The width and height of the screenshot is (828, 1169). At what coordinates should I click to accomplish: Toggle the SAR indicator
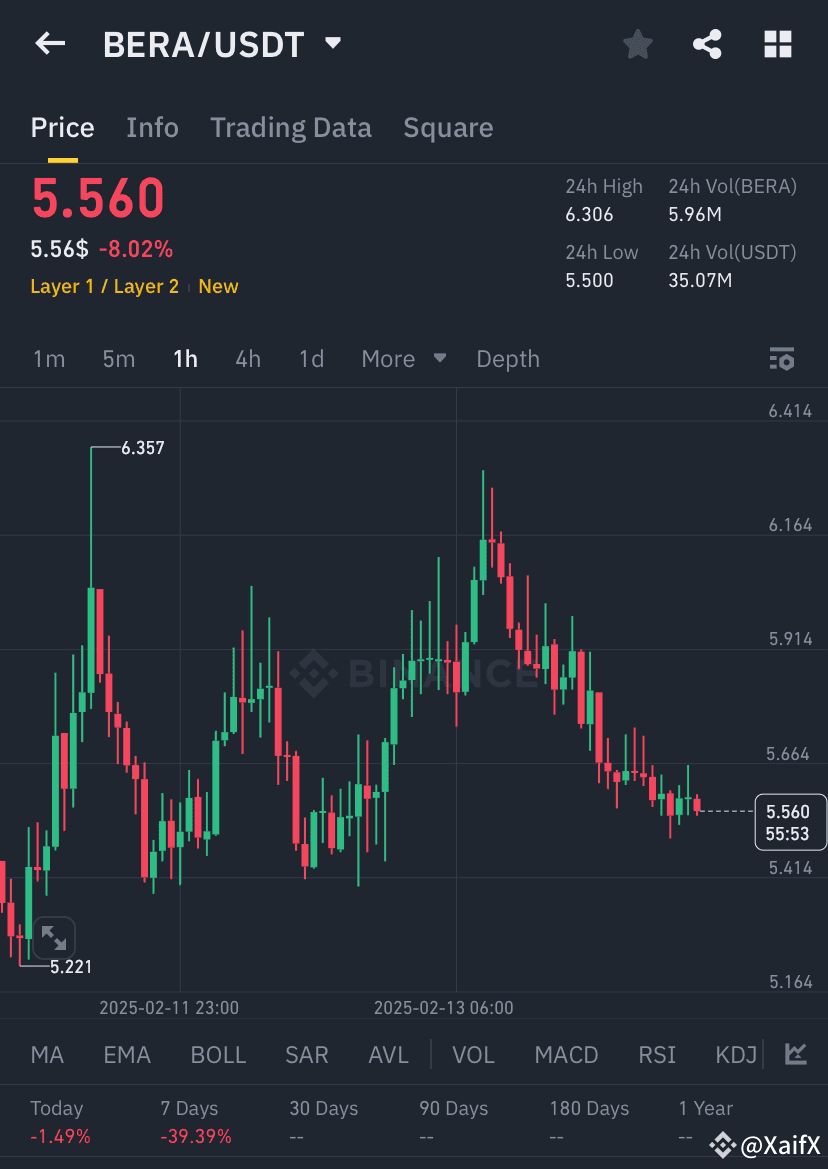(307, 1055)
